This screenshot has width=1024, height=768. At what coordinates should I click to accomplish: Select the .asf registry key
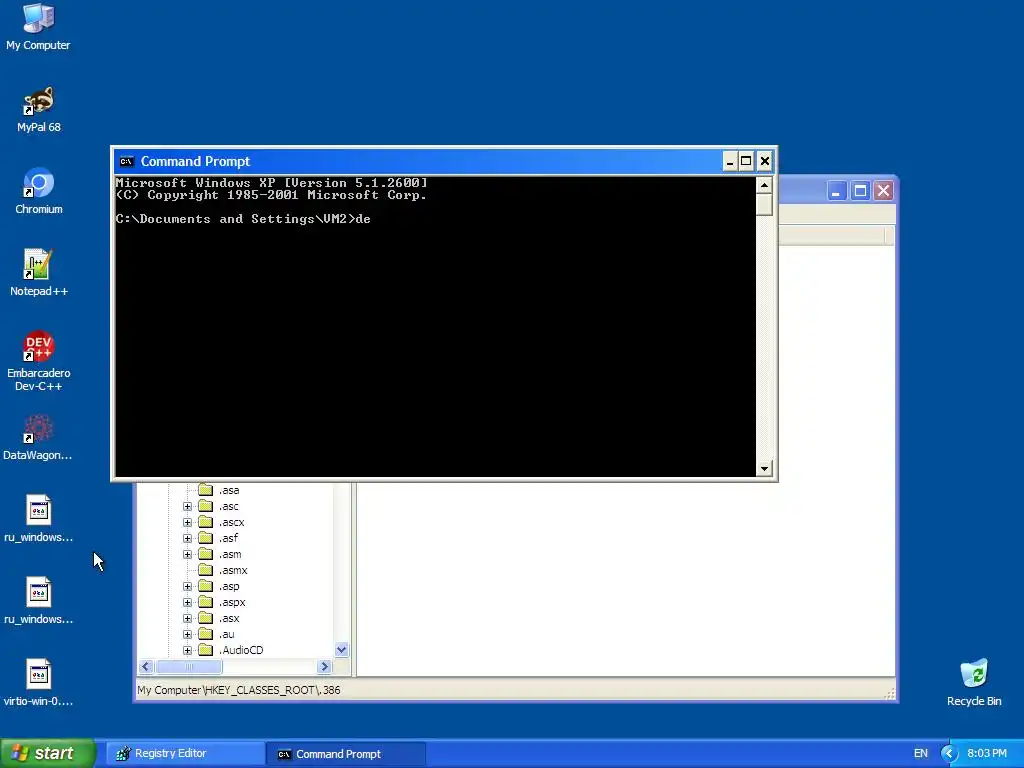pyautogui.click(x=228, y=538)
